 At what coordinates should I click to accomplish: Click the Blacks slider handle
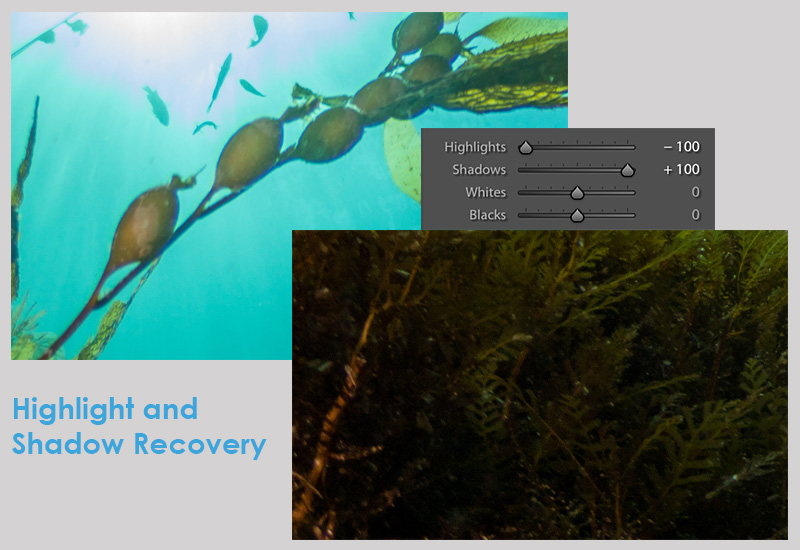click(x=577, y=216)
